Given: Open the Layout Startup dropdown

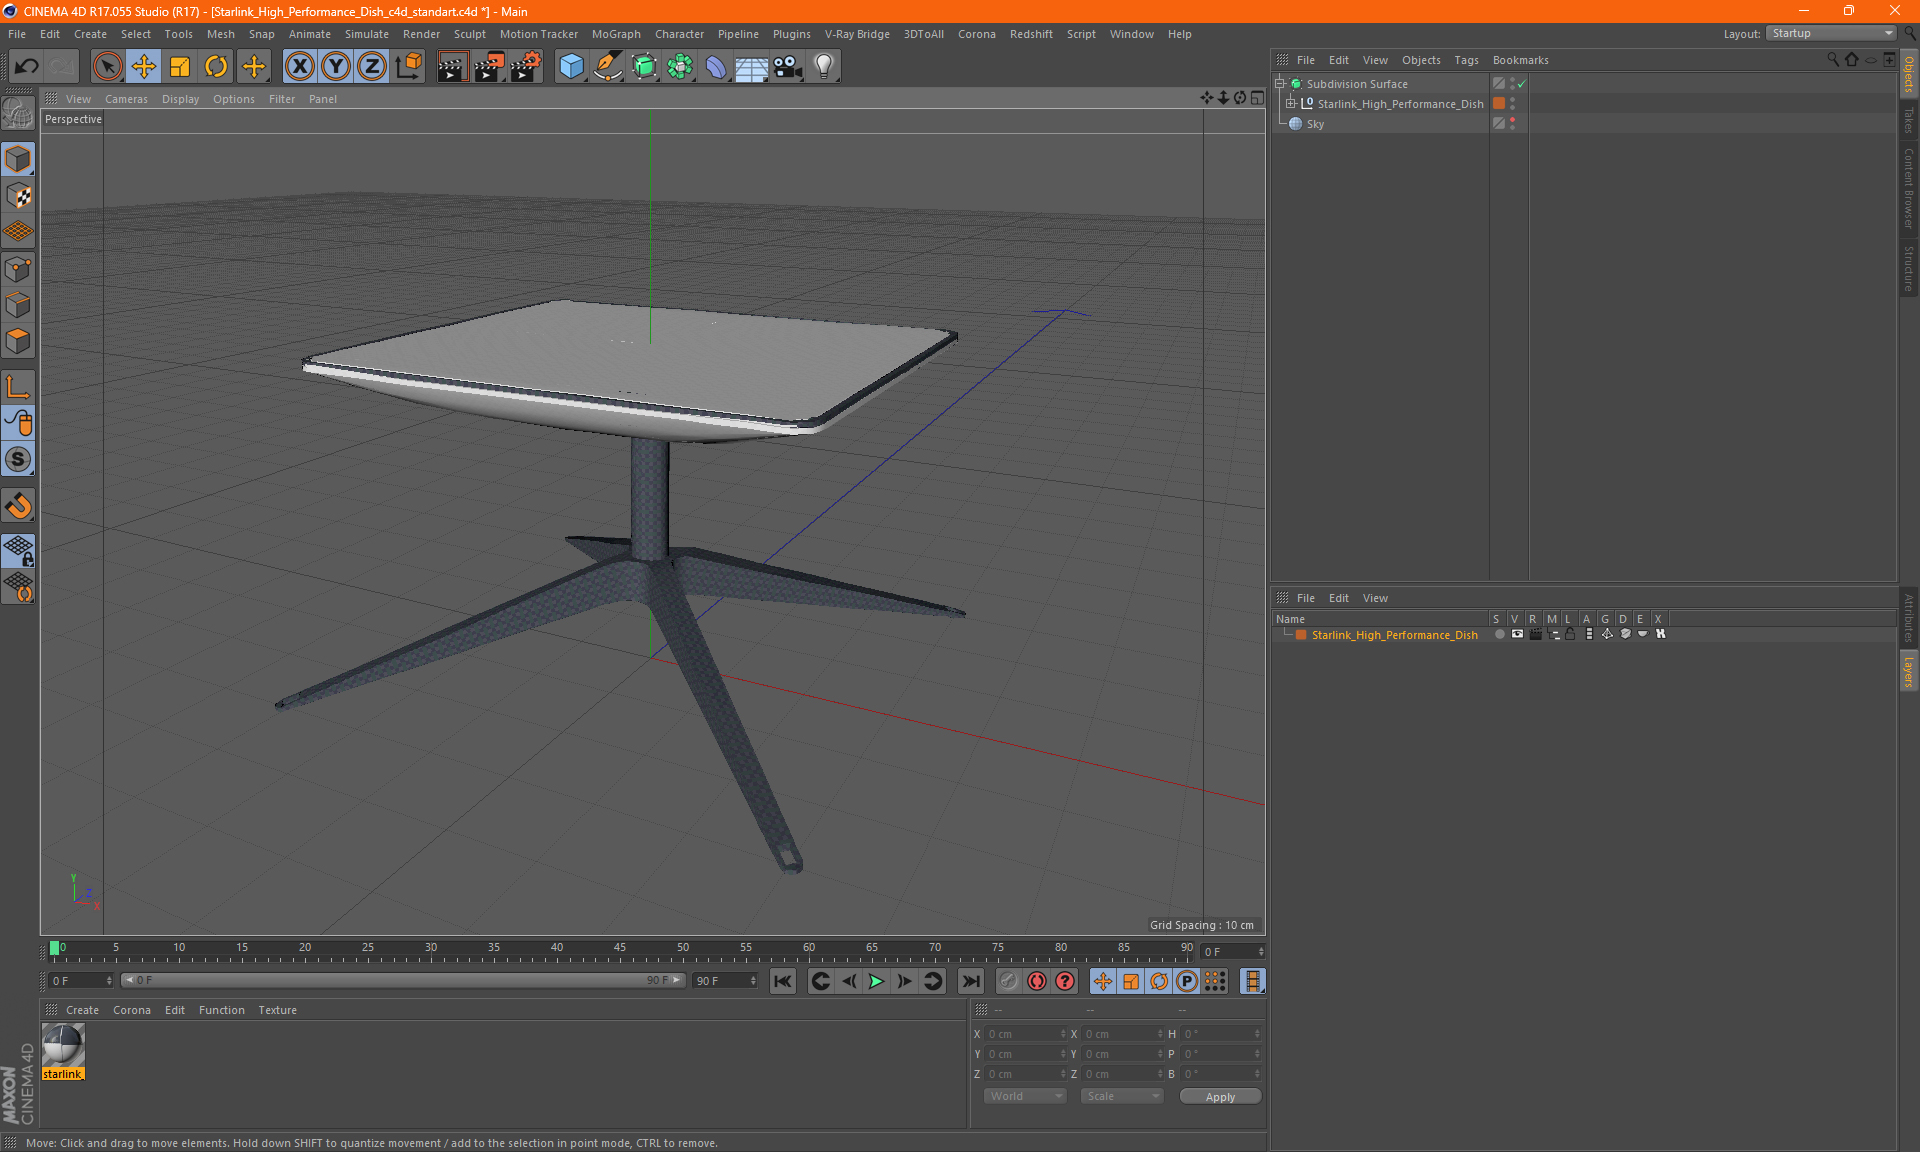Looking at the screenshot, I should [x=1832, y=33].
